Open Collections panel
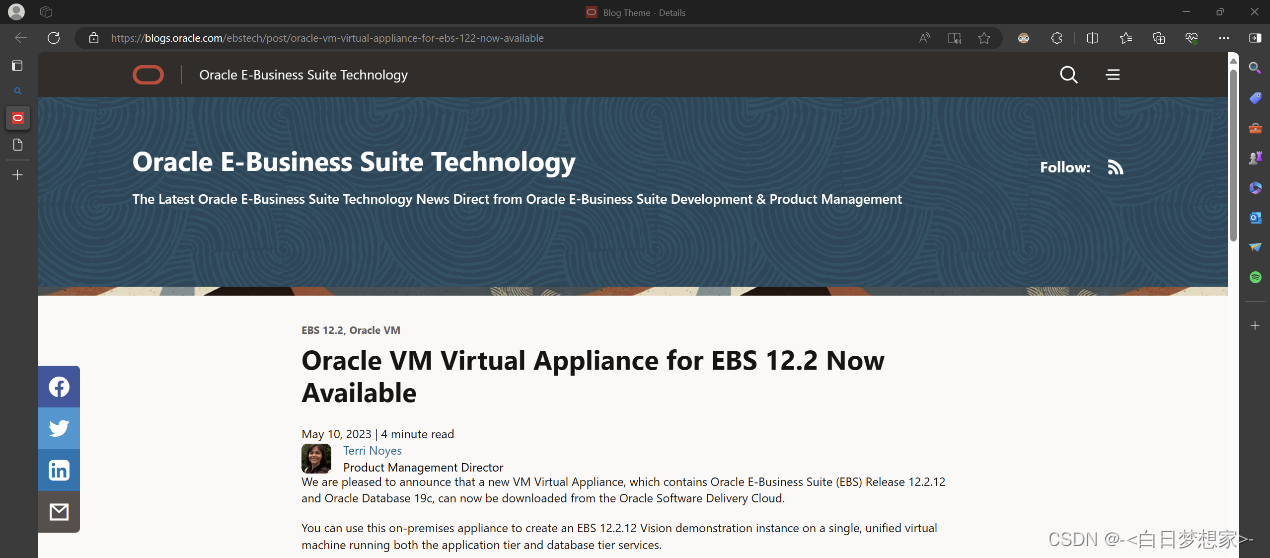This screenshot has width=1270, height=558. pyautogui.click(x=1159, y=38)
